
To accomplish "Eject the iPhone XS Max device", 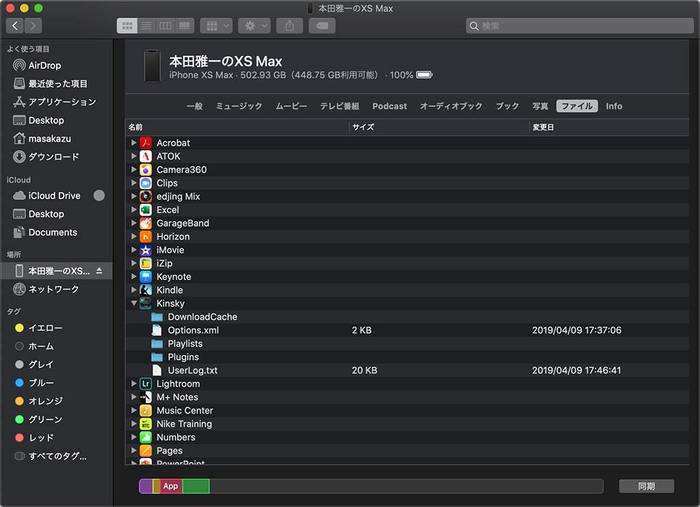I will pyautogui.click(x=99, y=271).
